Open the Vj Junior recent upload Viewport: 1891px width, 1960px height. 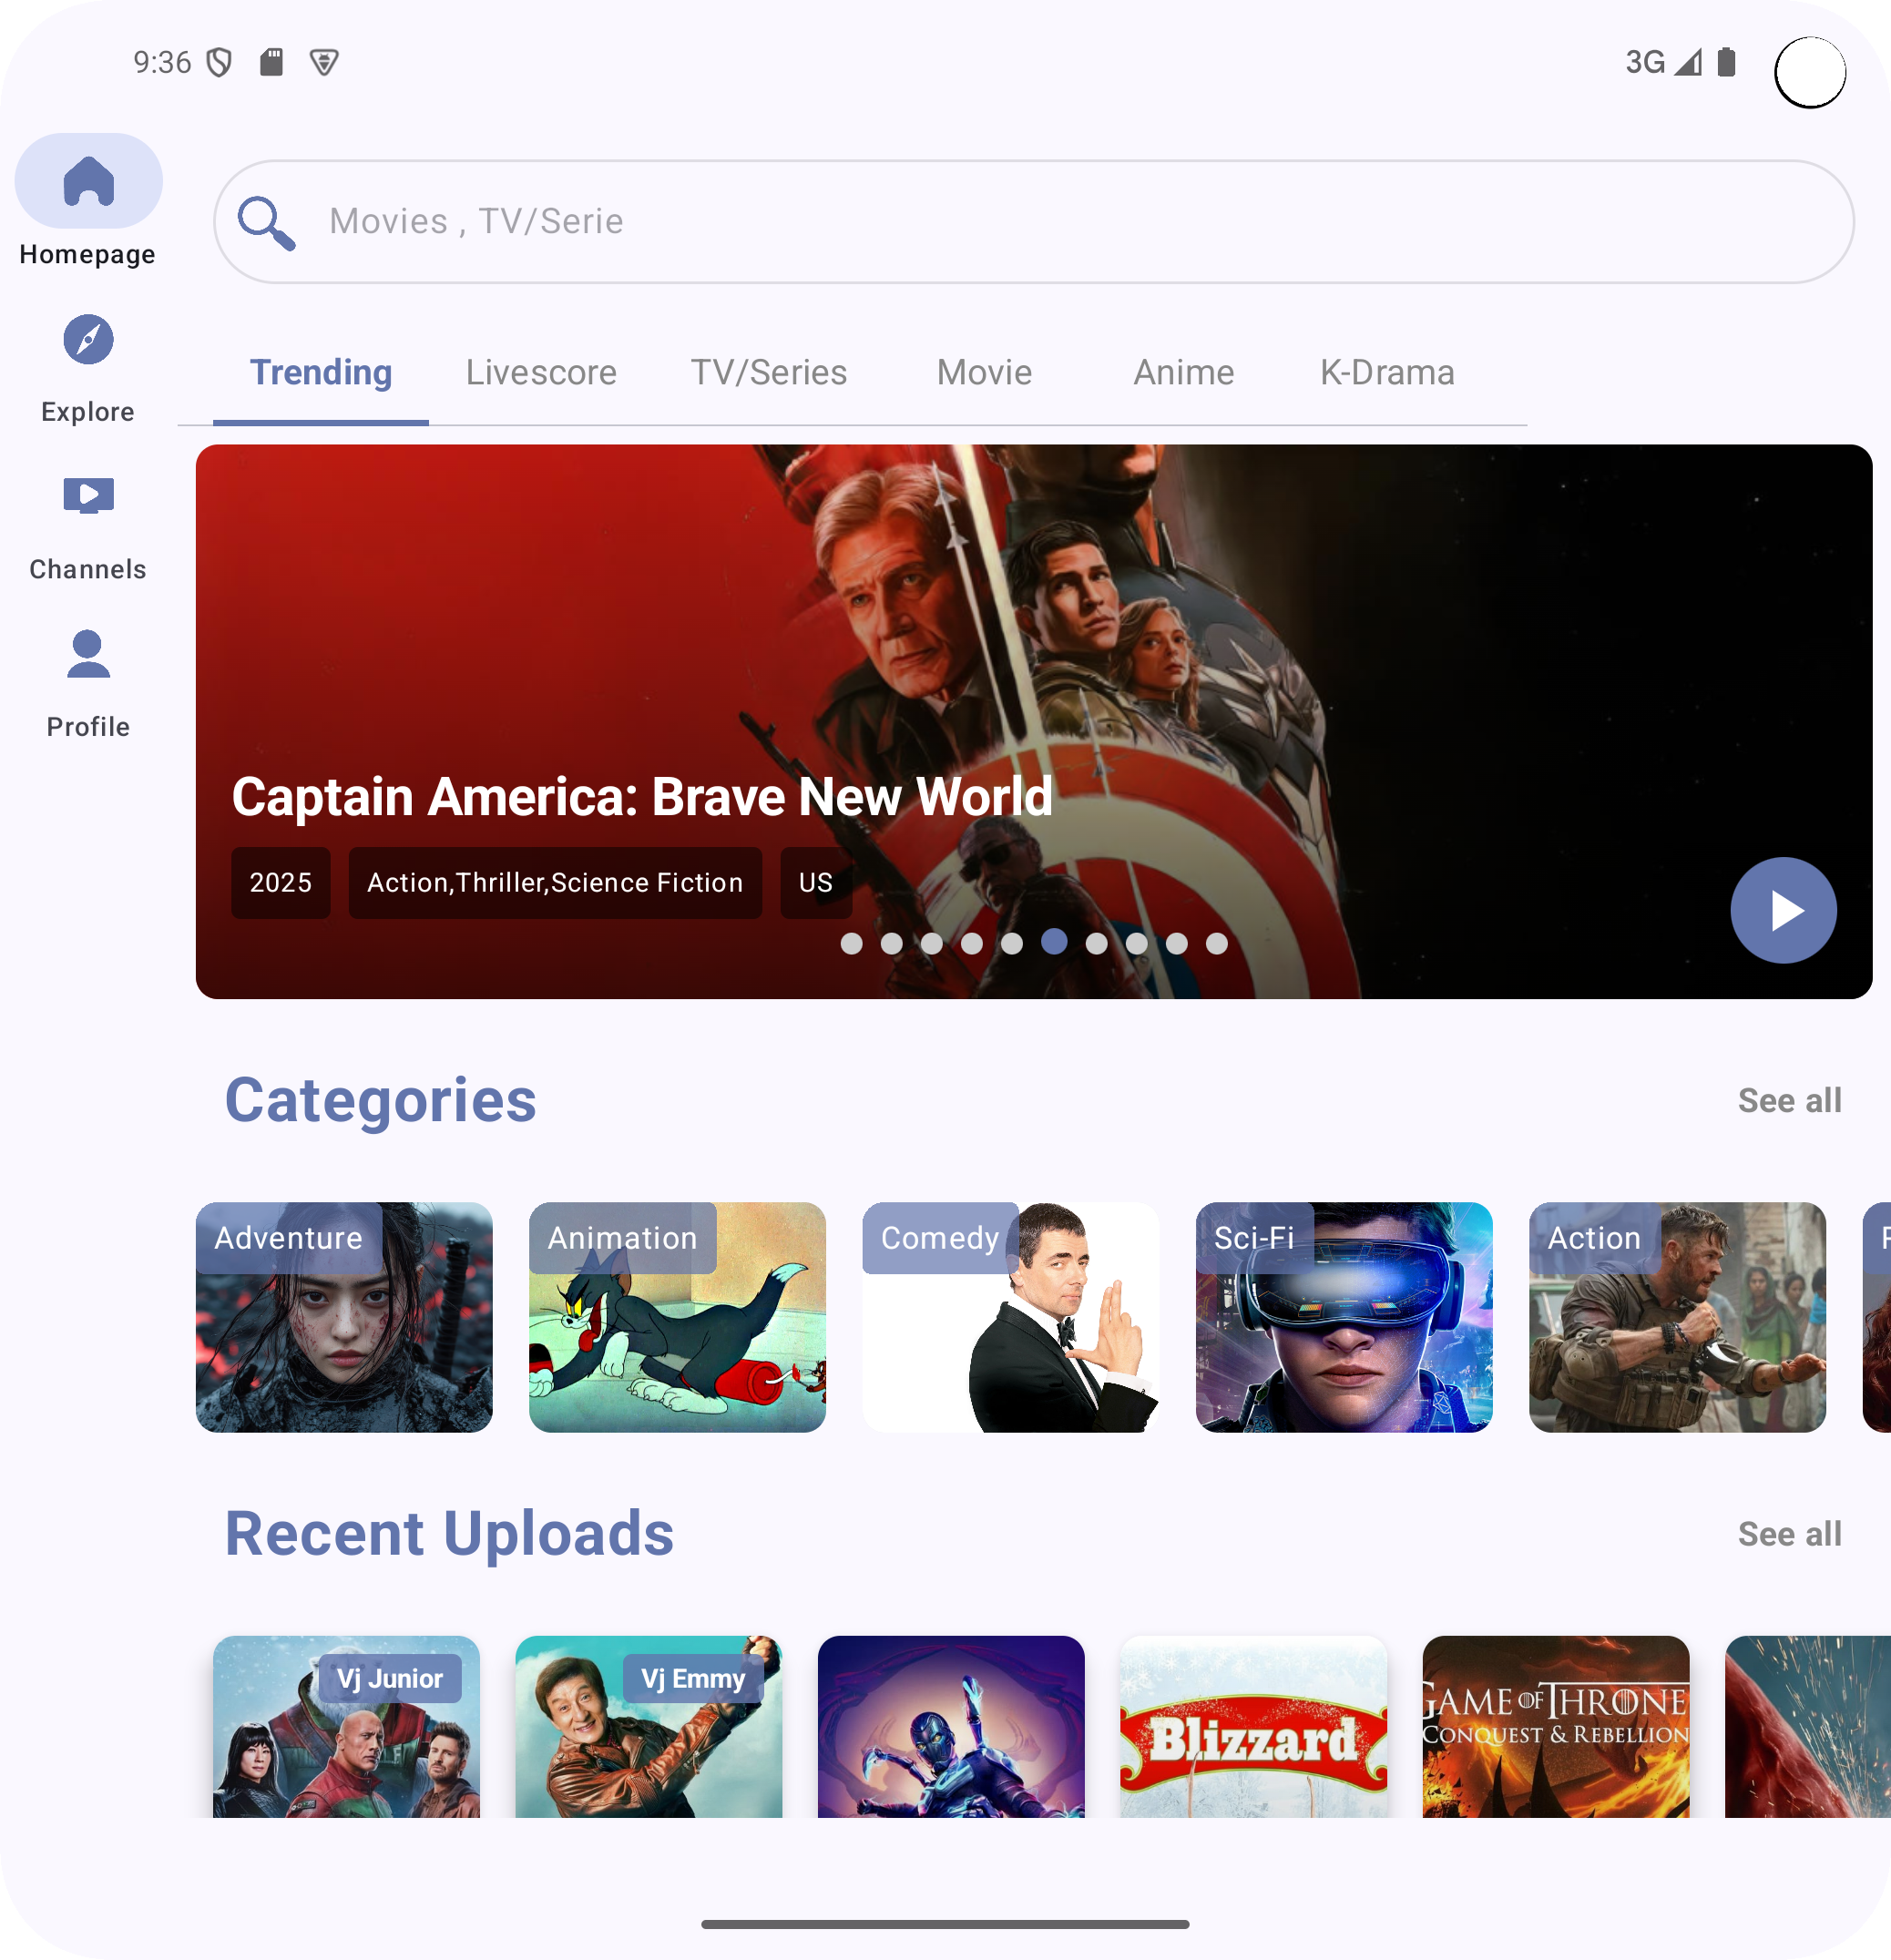pos(346,1726)
